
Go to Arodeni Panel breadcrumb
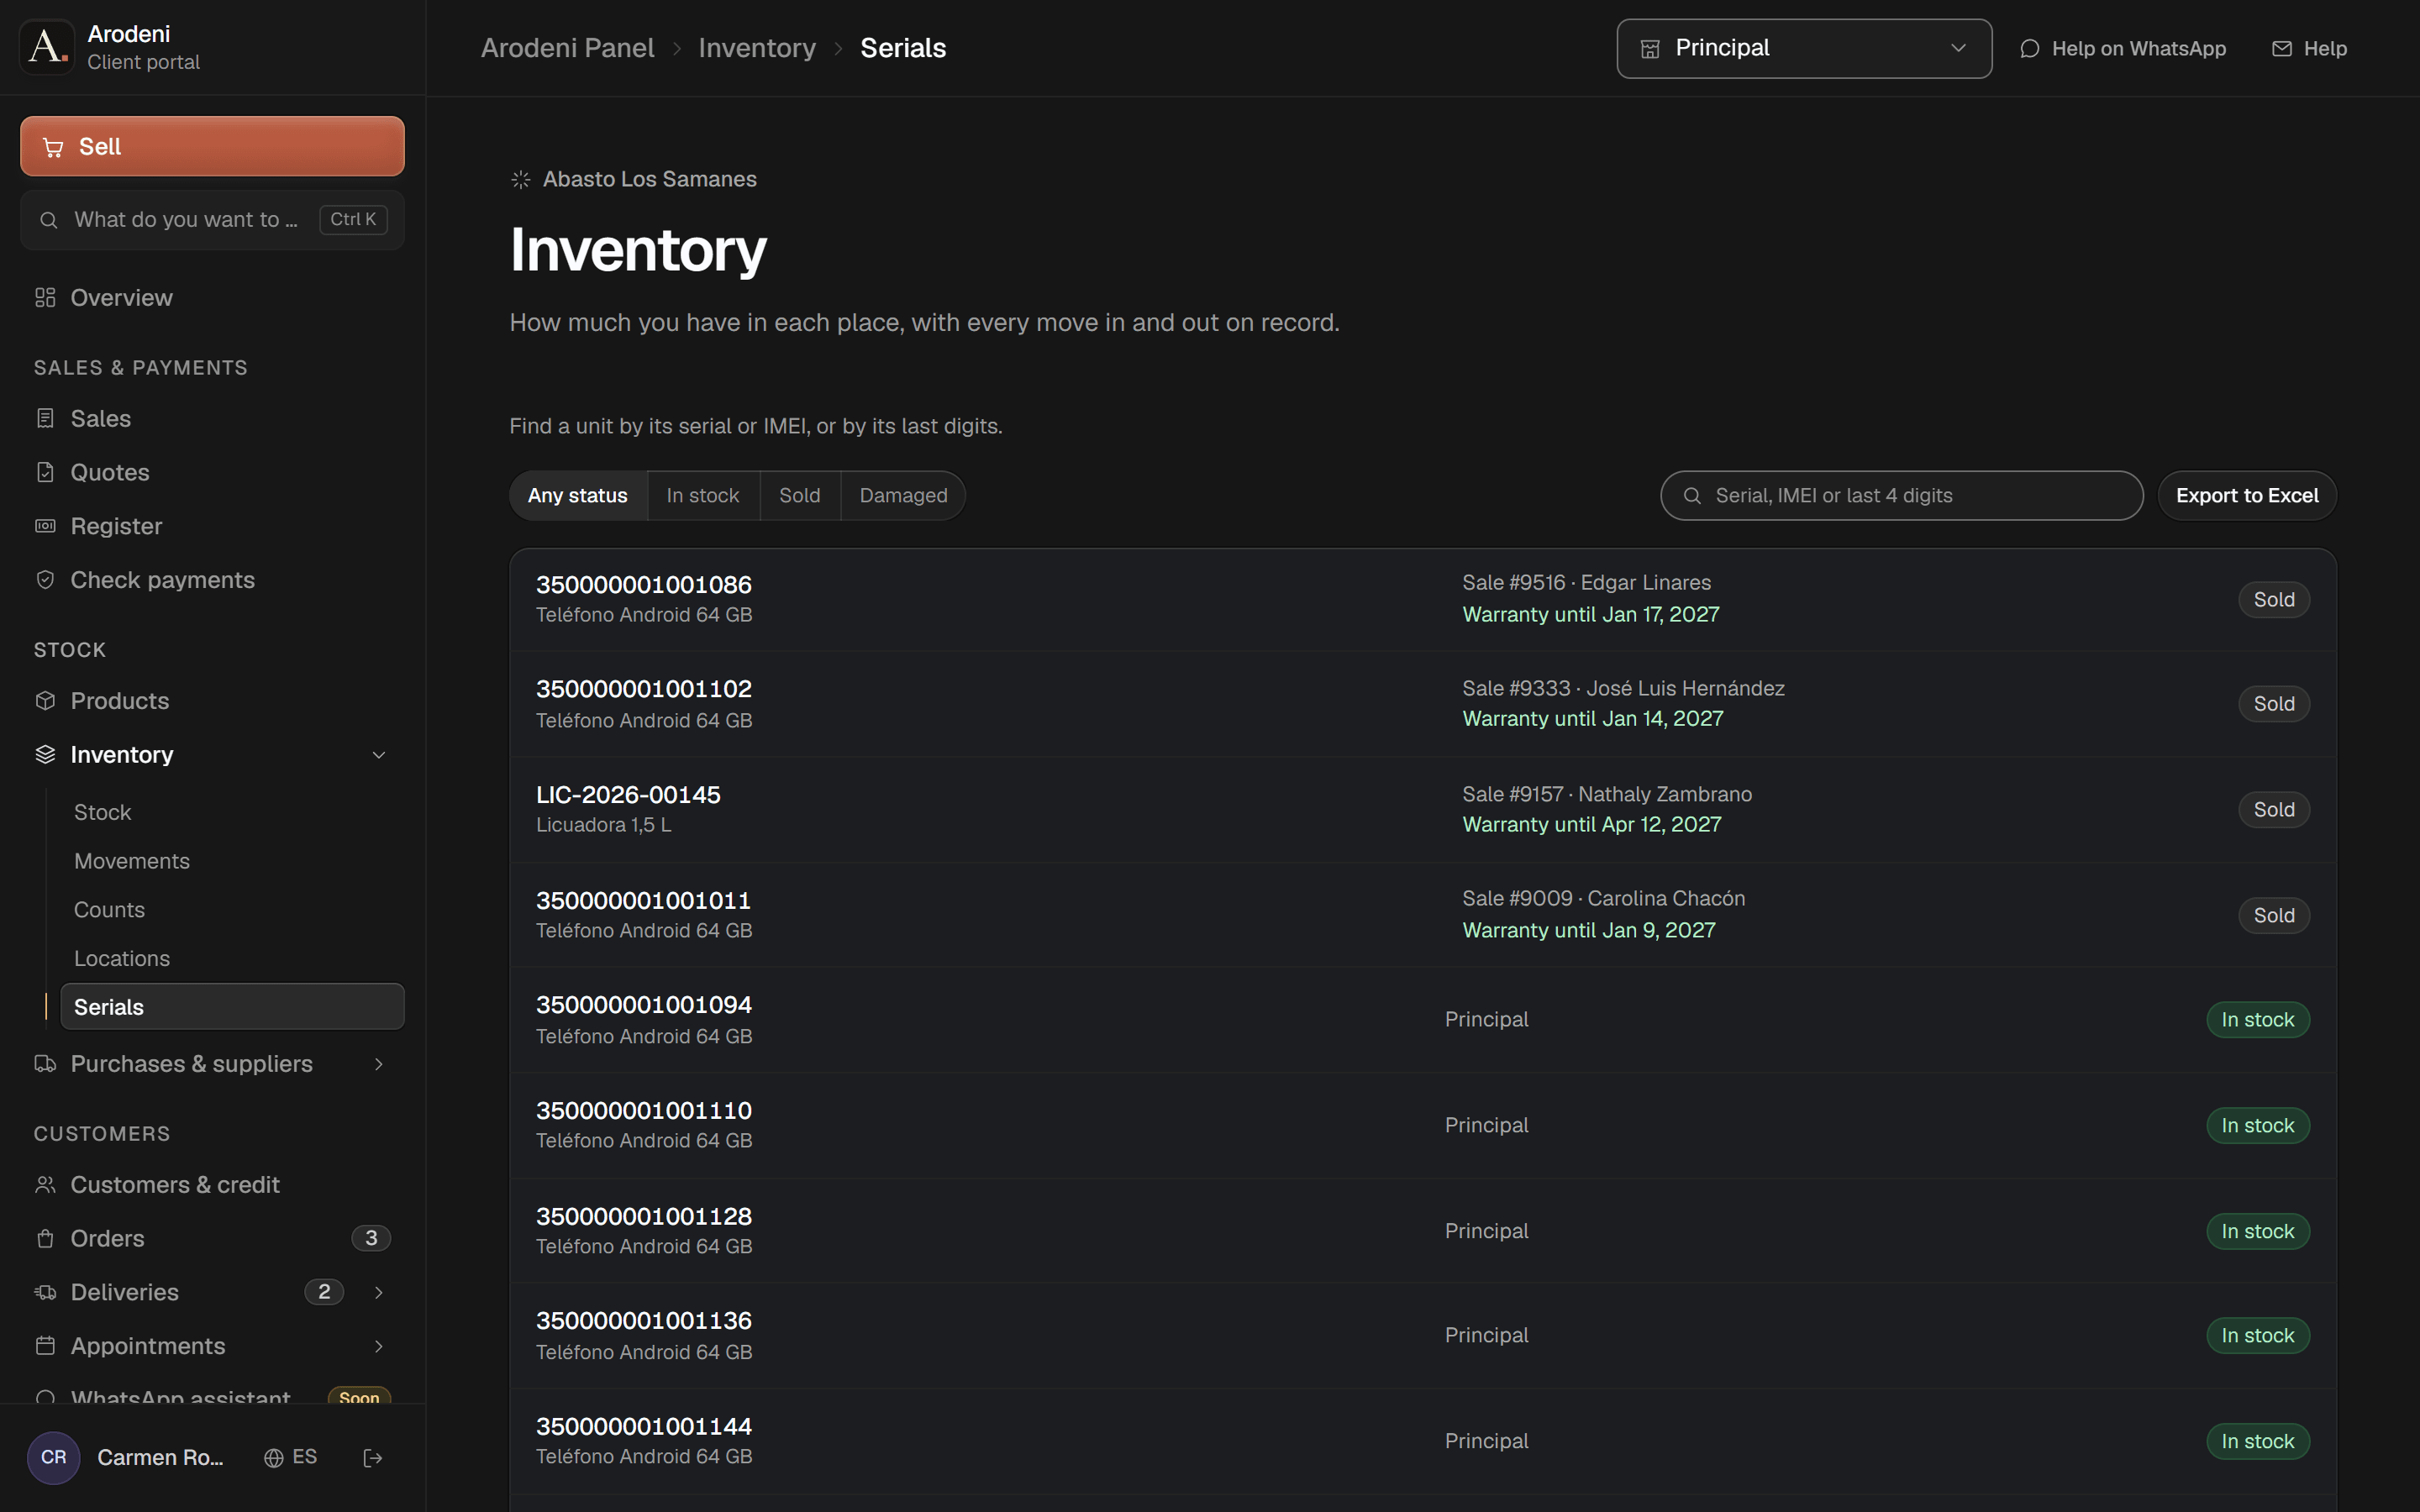(x=567, y=48)
